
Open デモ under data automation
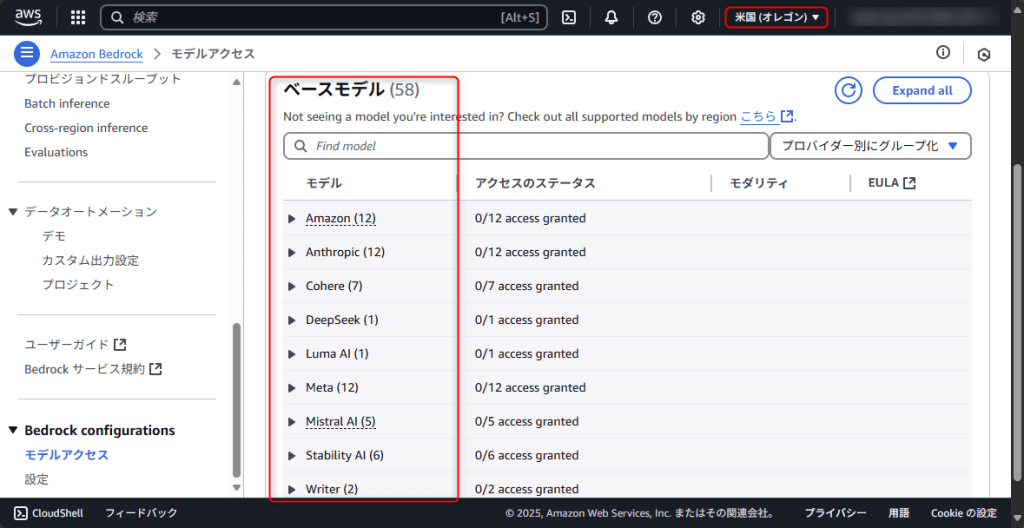click(x=54, y=237)
